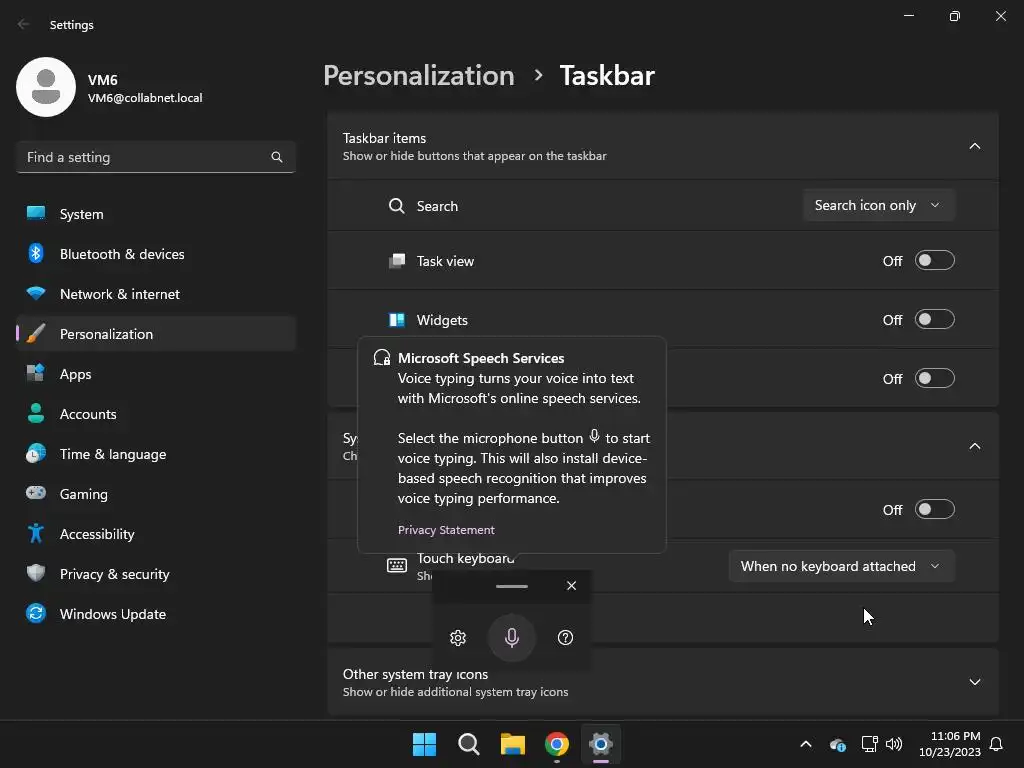
Task: Open Gaming settings category
Action: point(156,494)
